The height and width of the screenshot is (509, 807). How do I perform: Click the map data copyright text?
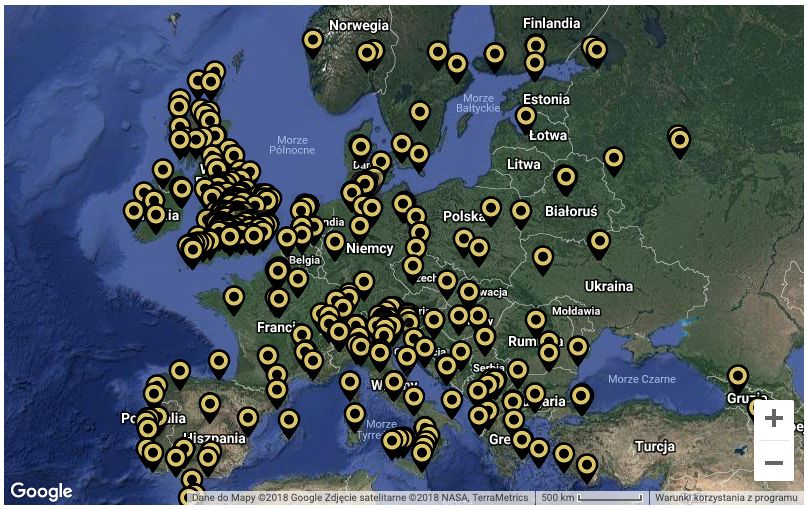360,498
